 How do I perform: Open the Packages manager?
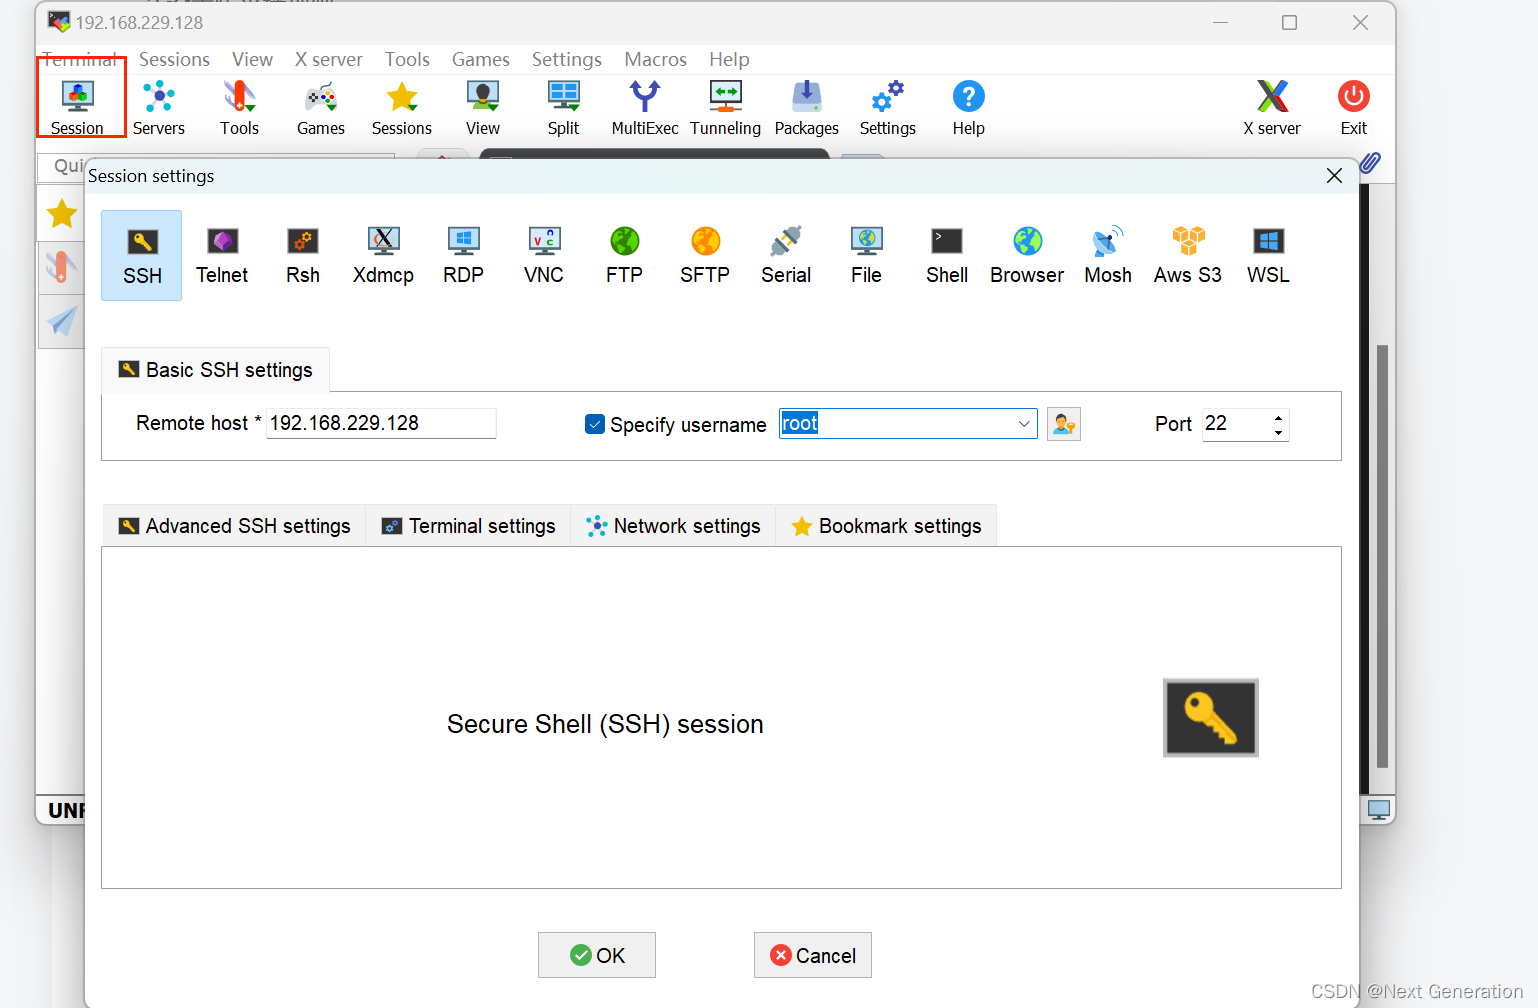tap(806, 107)
